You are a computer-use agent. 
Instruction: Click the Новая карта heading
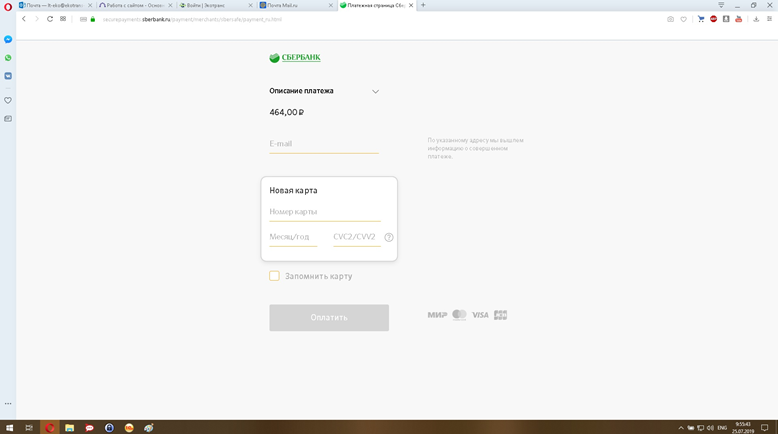(293, 191)
